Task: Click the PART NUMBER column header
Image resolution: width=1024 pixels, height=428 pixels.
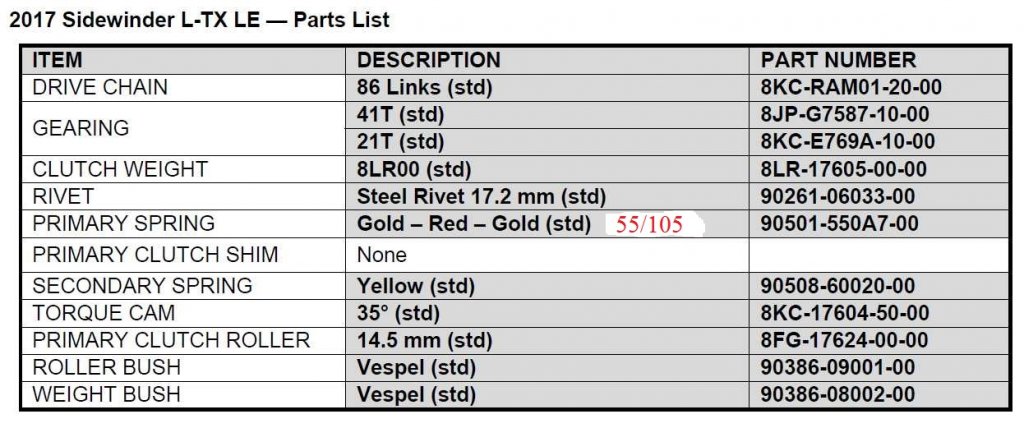Action: (x=838, y=60)
